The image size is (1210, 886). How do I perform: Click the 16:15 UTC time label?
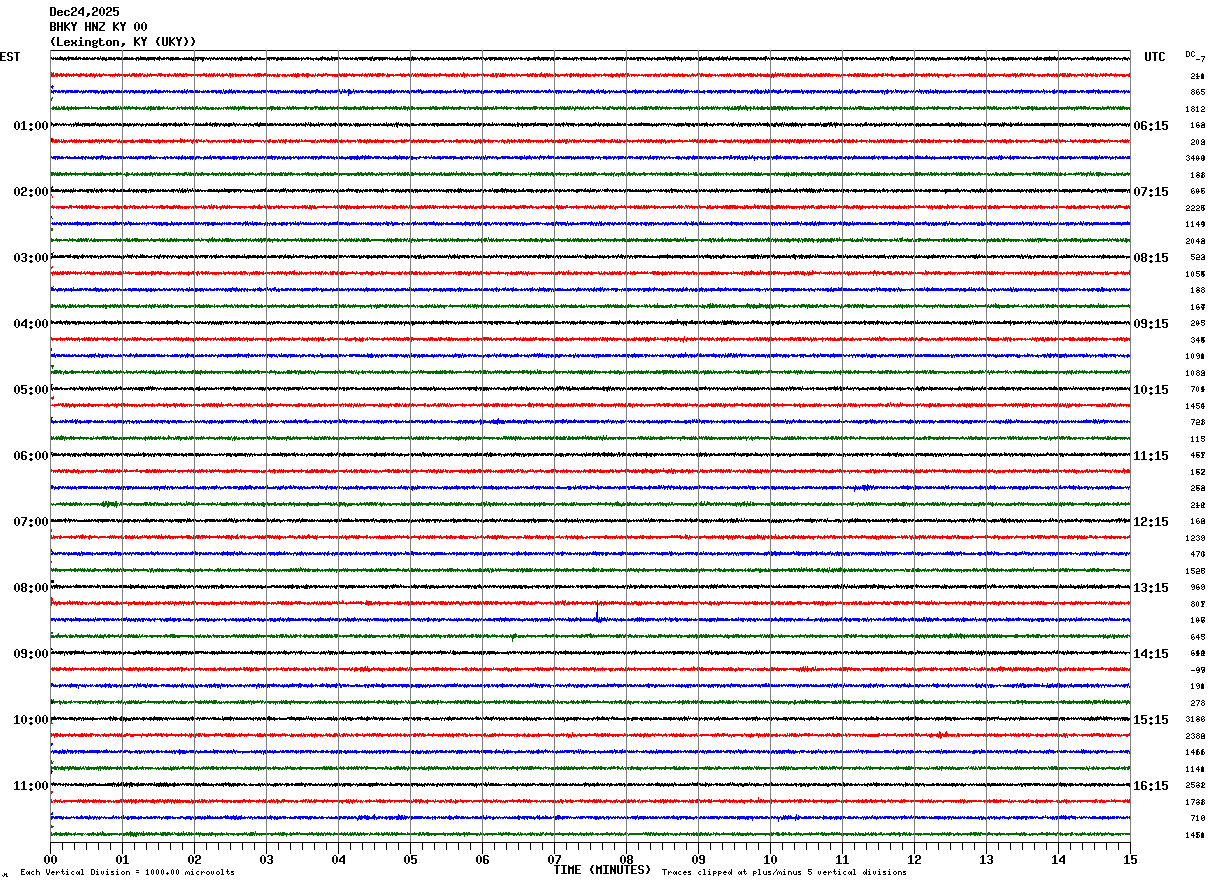(x=1151, y=786)
